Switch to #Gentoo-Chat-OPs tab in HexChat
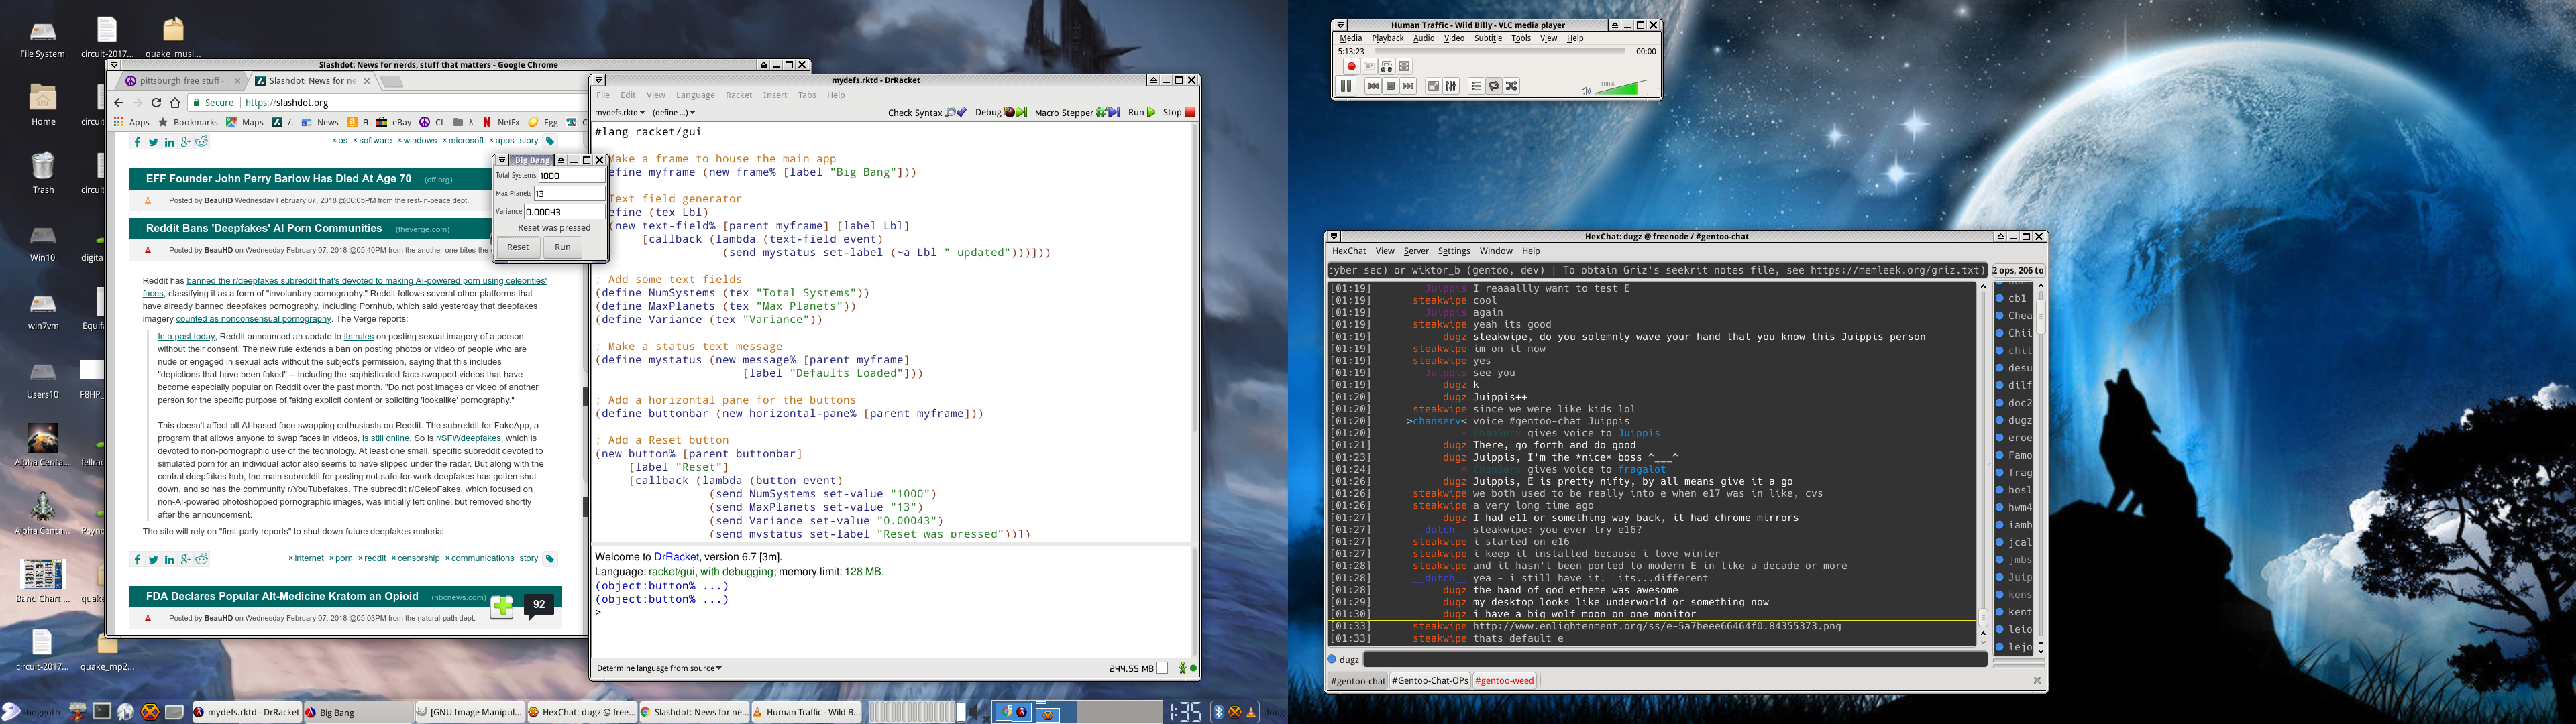The width and height of the screenshot is (2576, 724). tap(1430, 681)
